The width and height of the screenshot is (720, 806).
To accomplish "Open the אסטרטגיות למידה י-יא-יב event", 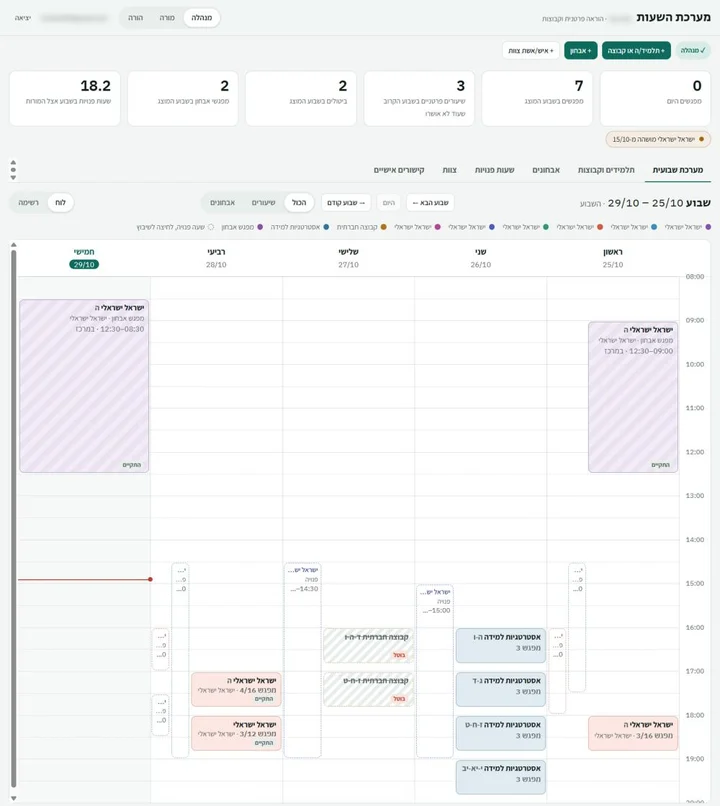I will pyautogui.click(x=500, y=777).
